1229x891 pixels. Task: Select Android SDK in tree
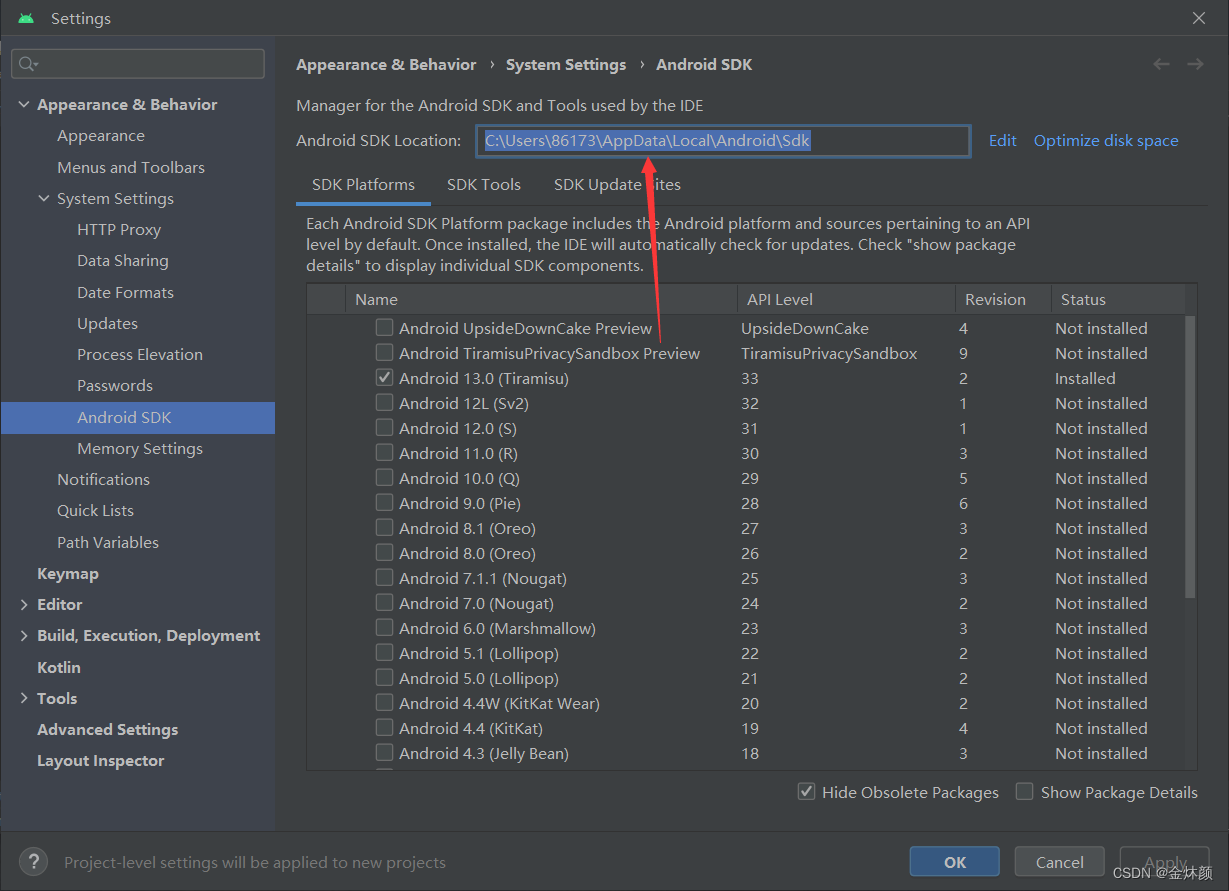point(138,417)
